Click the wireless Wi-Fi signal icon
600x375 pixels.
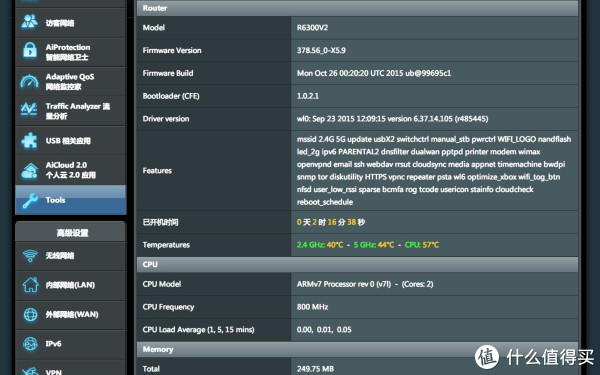coord(30,255)
